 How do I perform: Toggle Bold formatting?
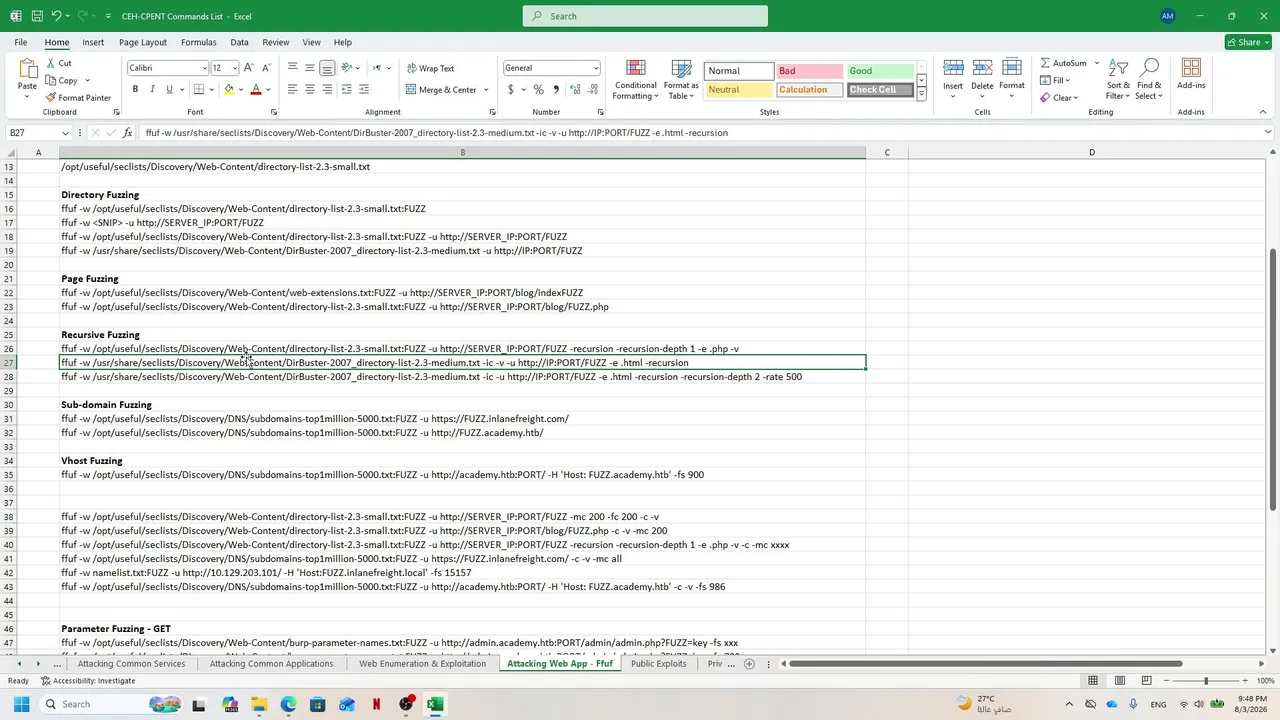(135, 89)
